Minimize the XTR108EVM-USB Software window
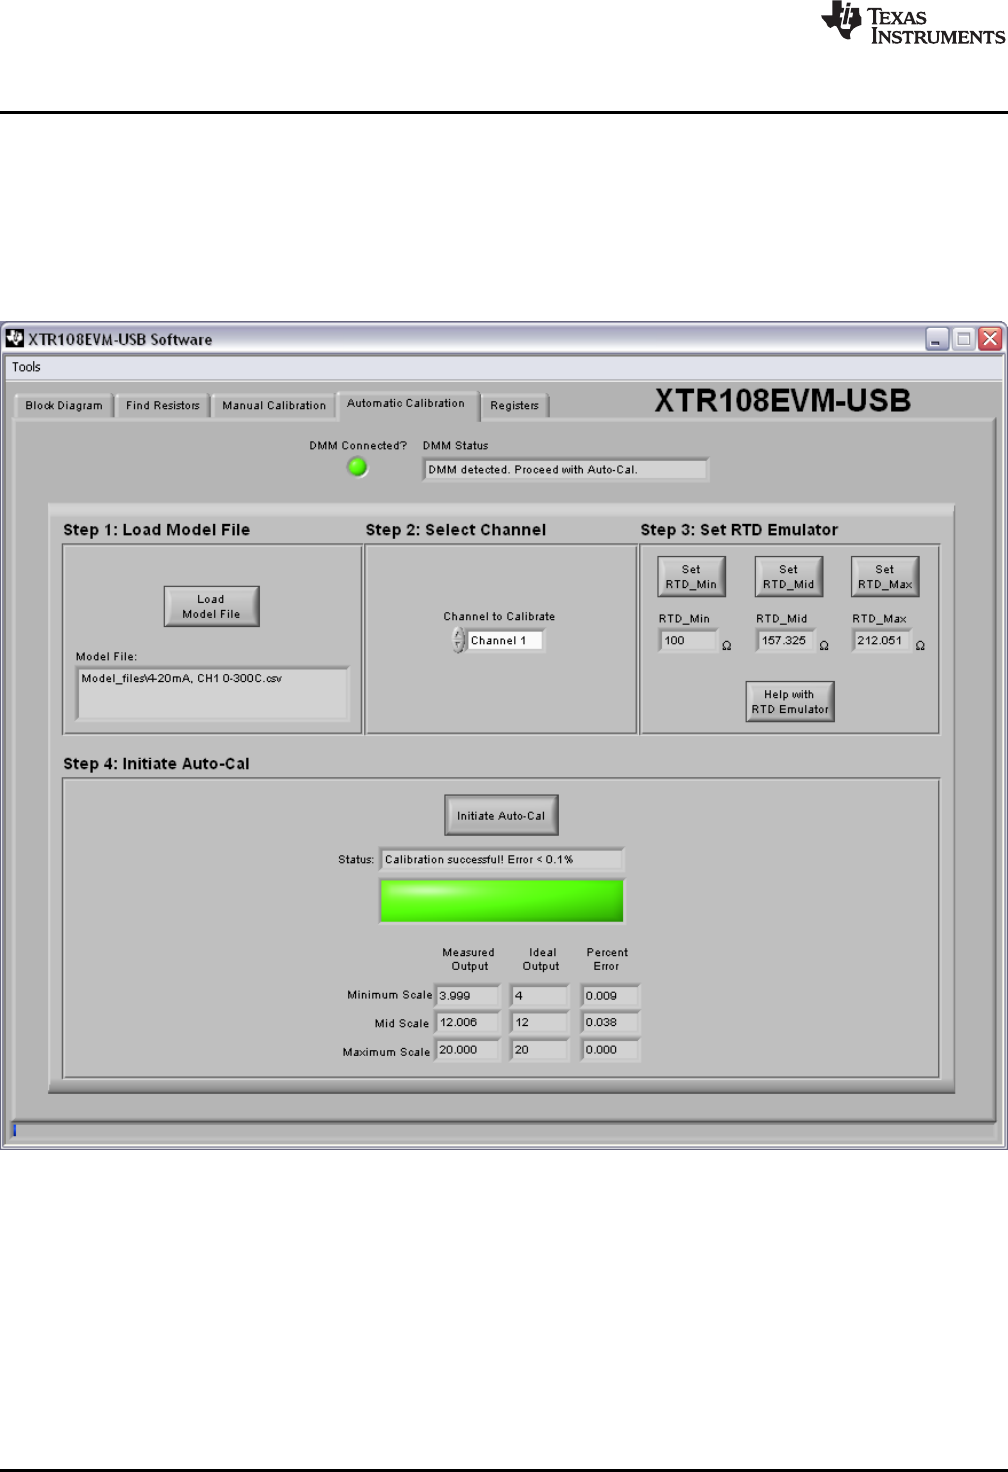 click(937, 339)
